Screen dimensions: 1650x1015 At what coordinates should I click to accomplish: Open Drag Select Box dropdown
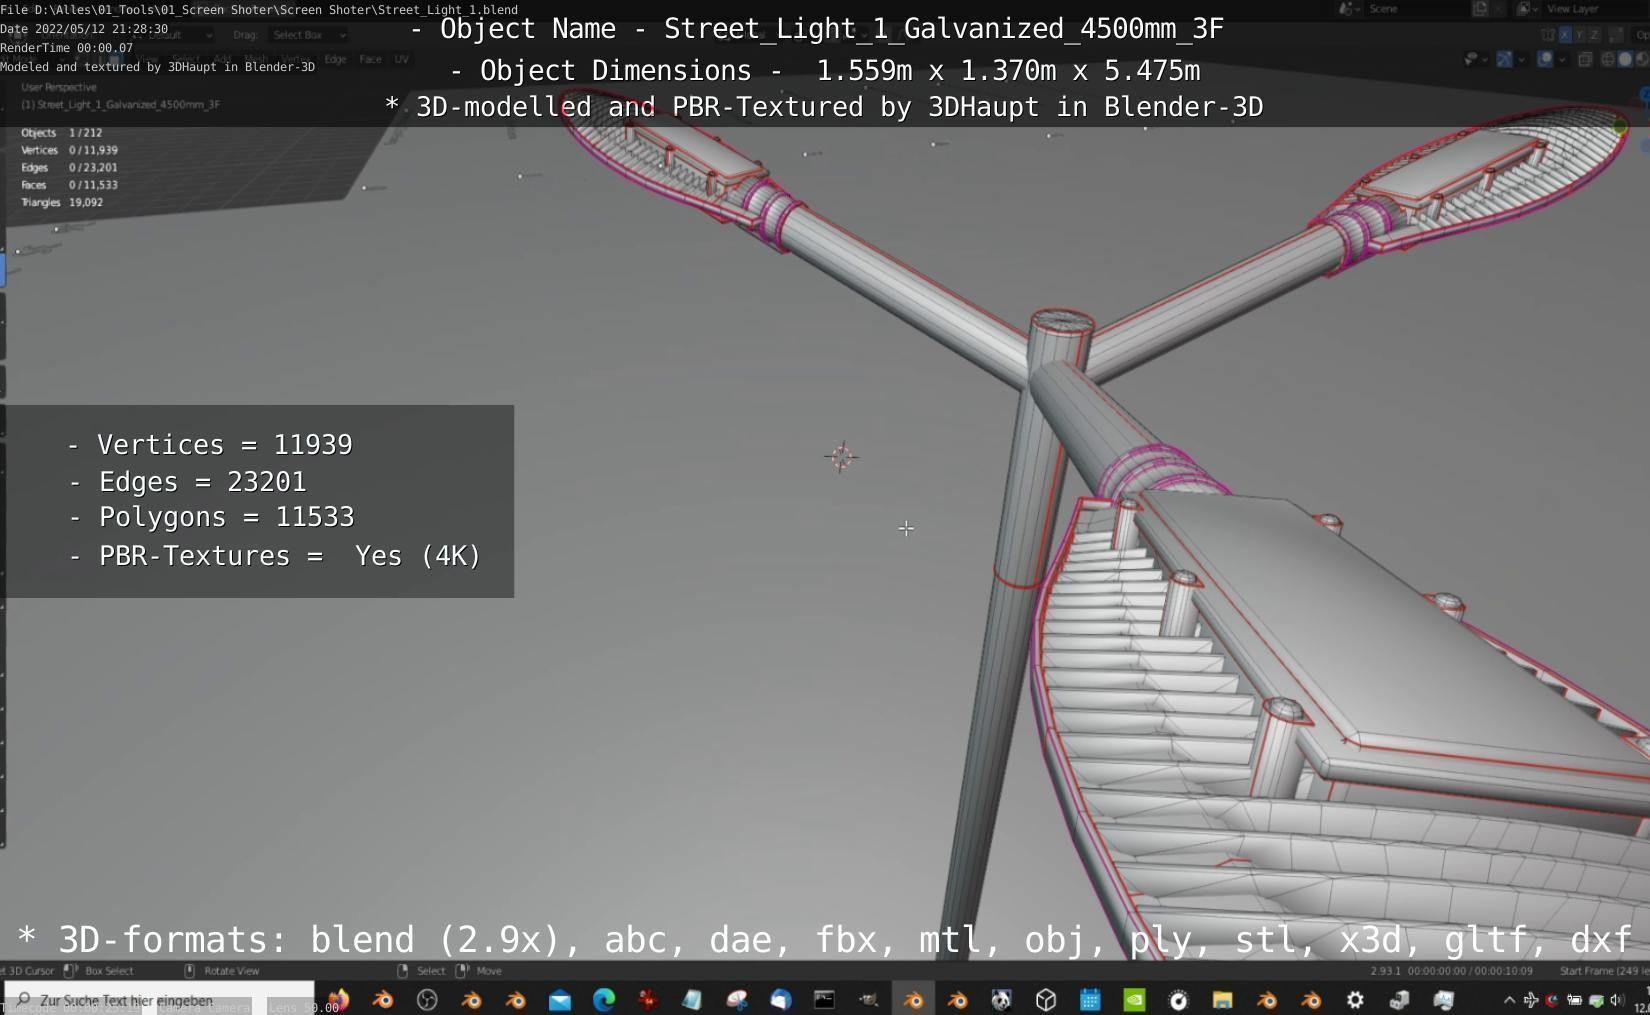pos(308,35)
